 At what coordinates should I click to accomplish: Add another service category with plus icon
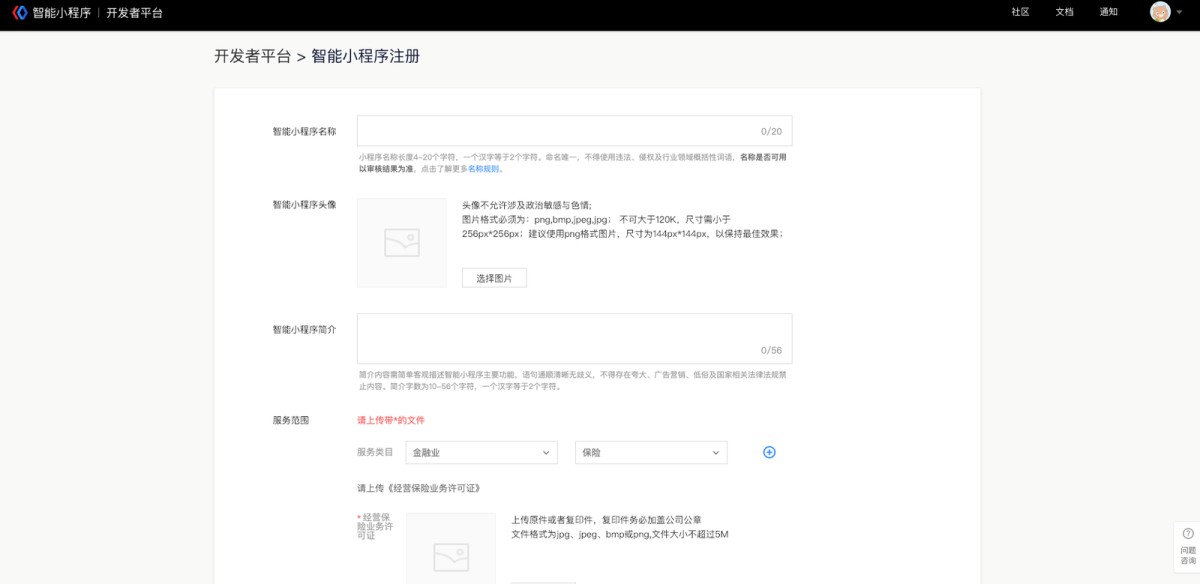tap(769, 452)
